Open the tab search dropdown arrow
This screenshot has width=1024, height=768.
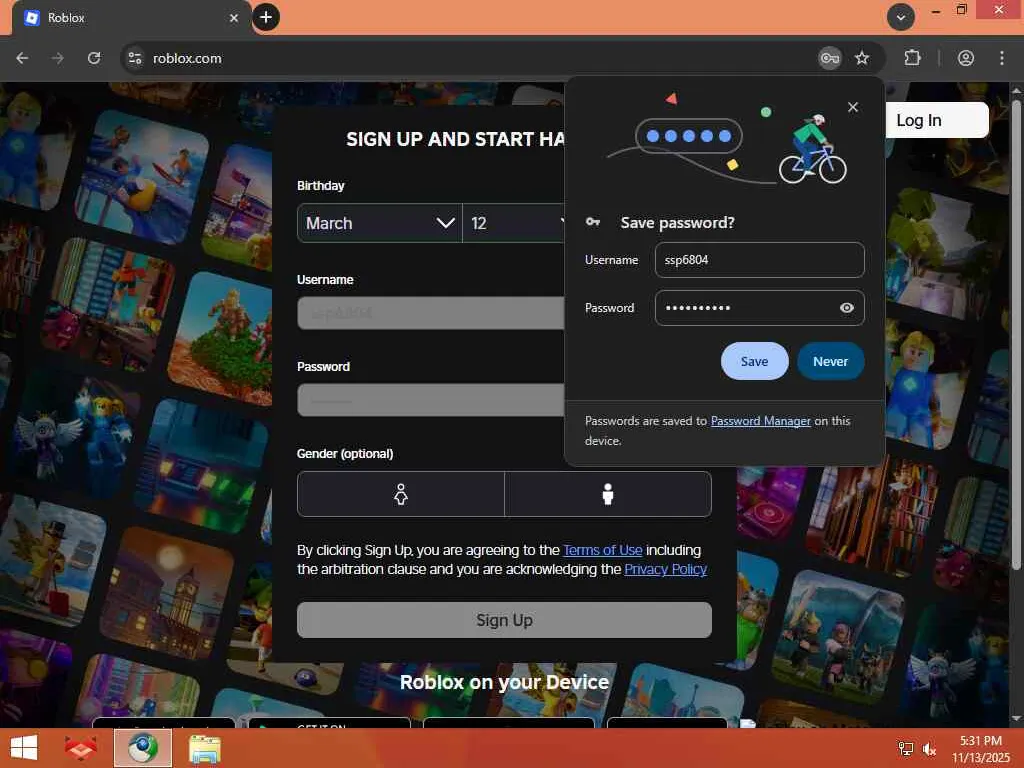coord(901,18)
